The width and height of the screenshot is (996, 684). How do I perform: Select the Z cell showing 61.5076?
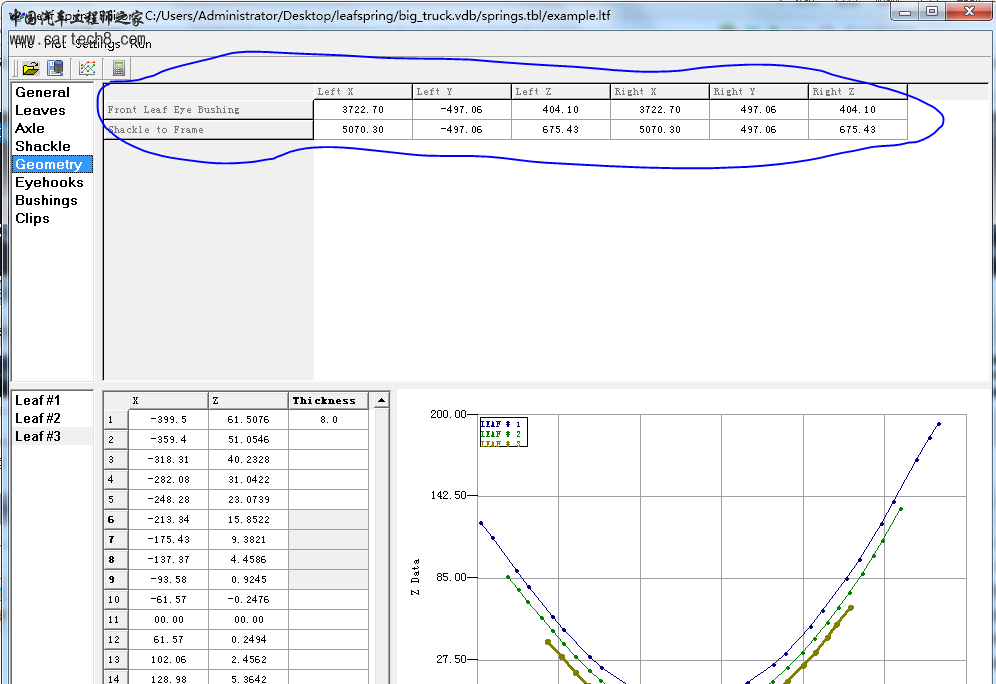248,419
